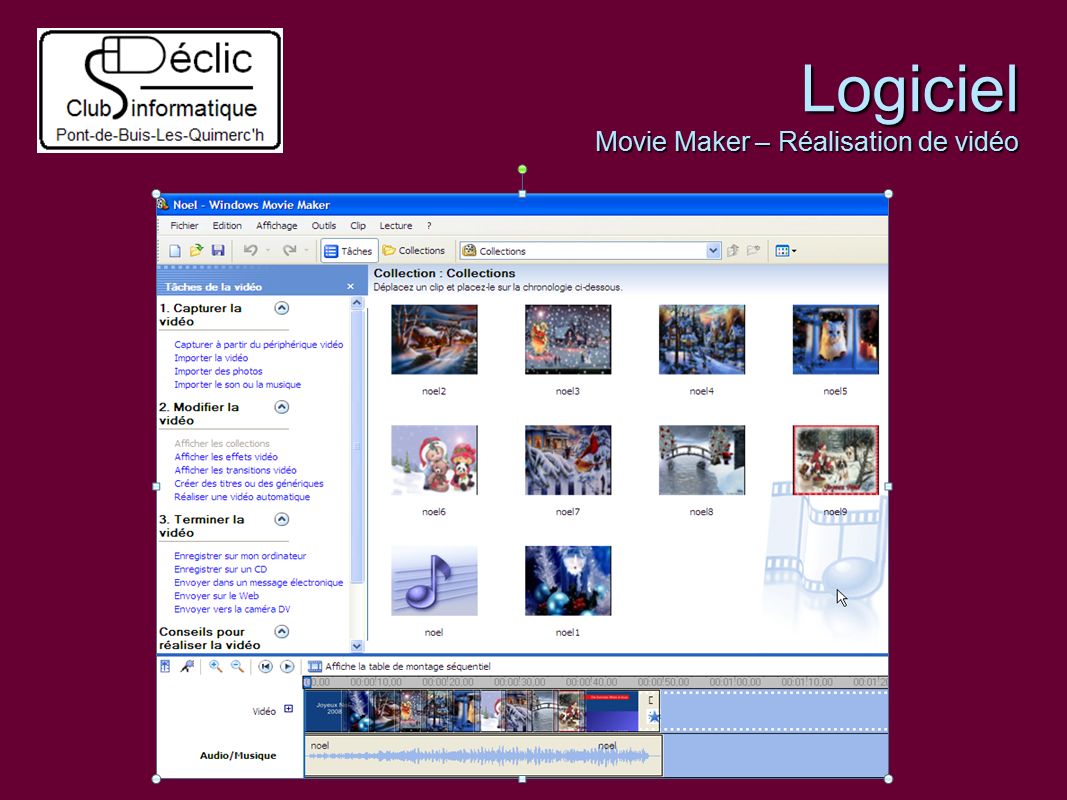The image size is (1067, 800).
Task: Open a project via the folder icon
Action: click(x=197, y=251)
